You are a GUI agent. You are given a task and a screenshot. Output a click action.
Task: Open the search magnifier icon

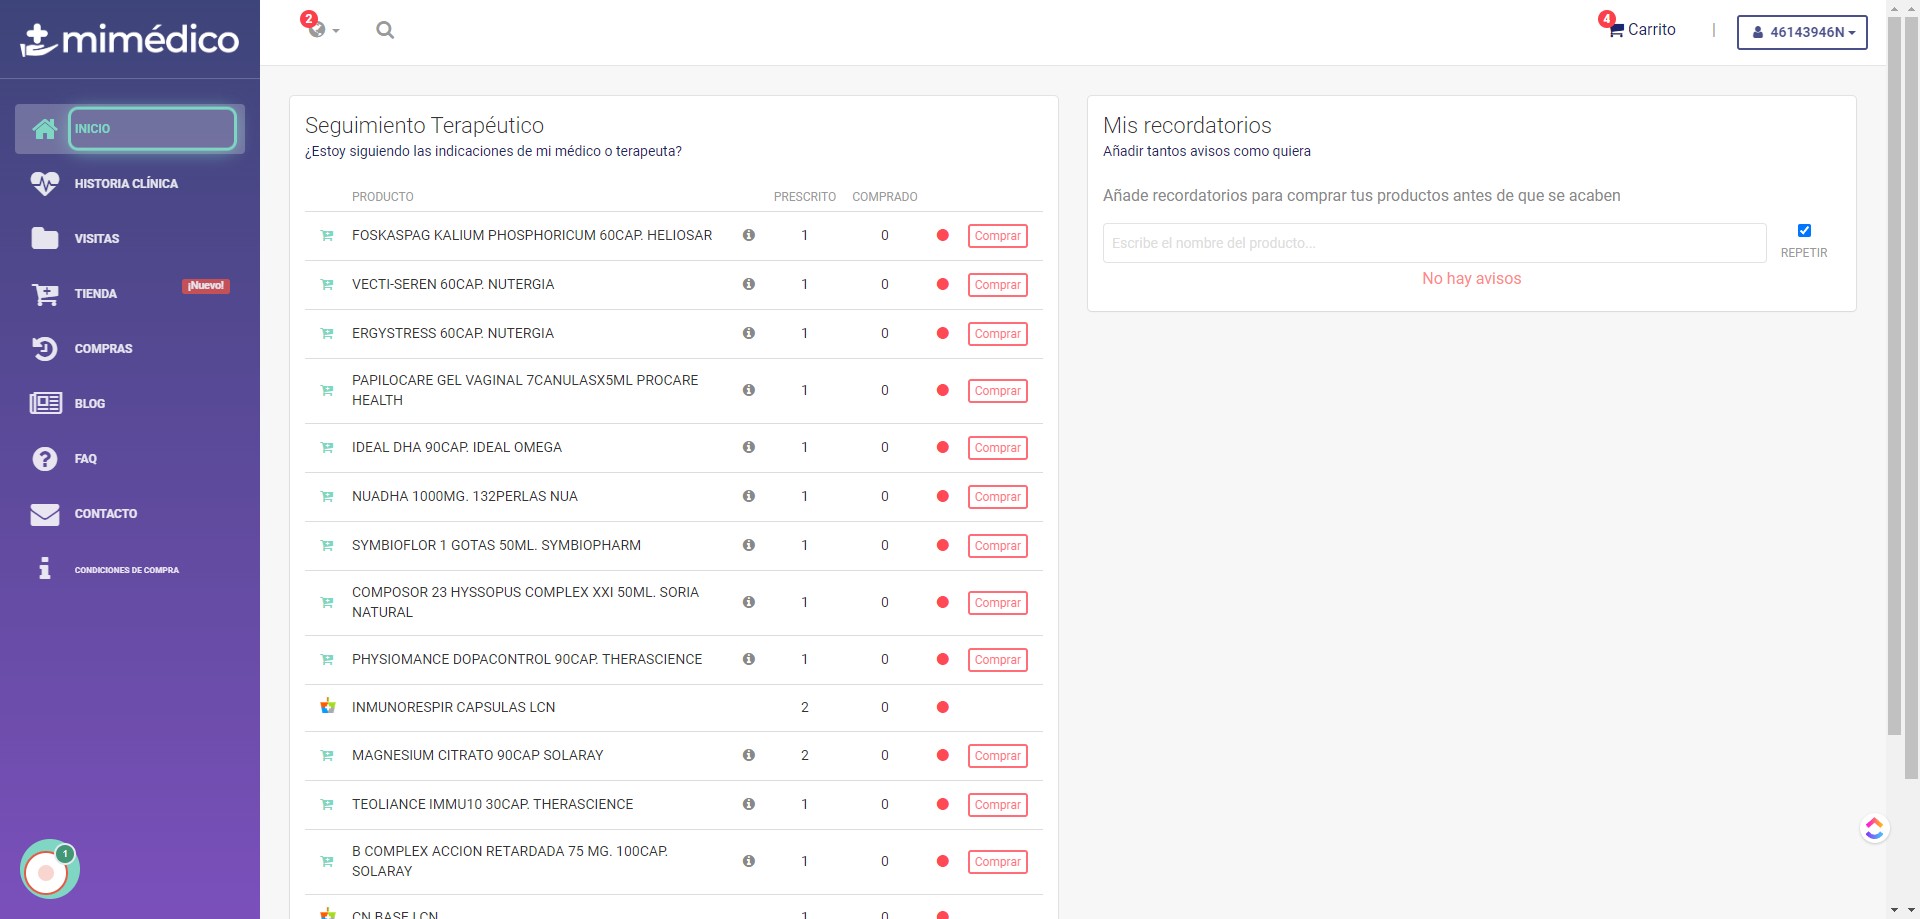[x=385, y=30]
